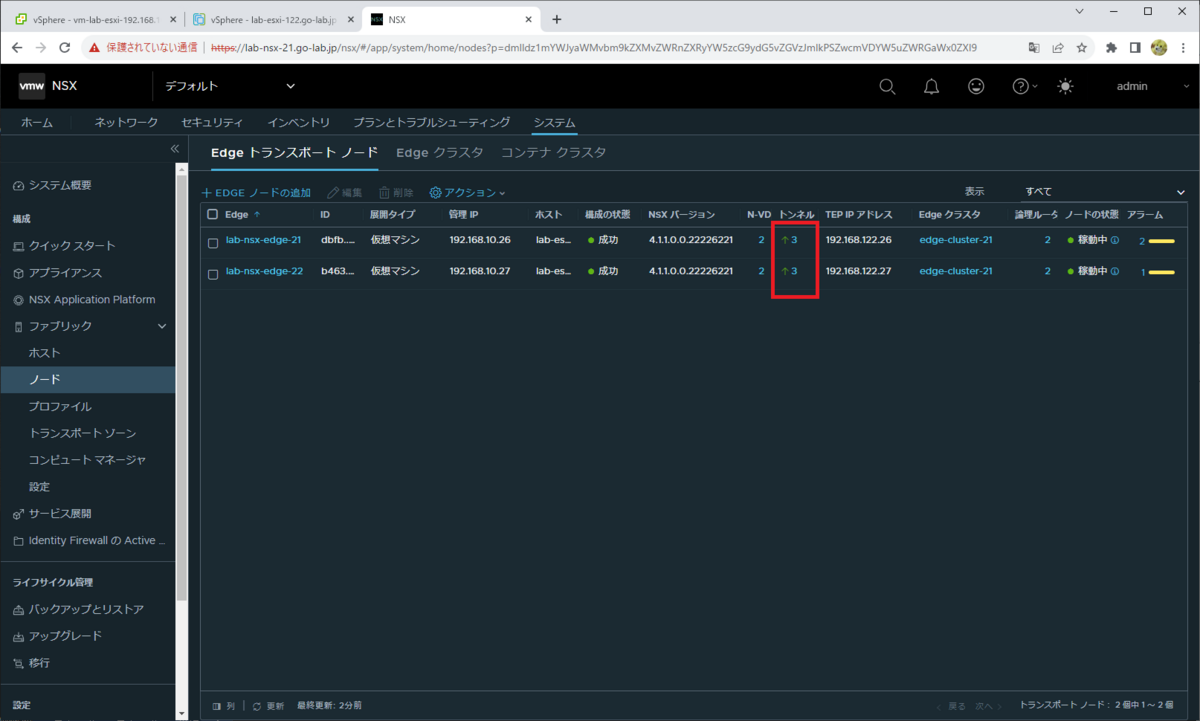Open トランスポート ゾーン in sidebar

[82, 433]
